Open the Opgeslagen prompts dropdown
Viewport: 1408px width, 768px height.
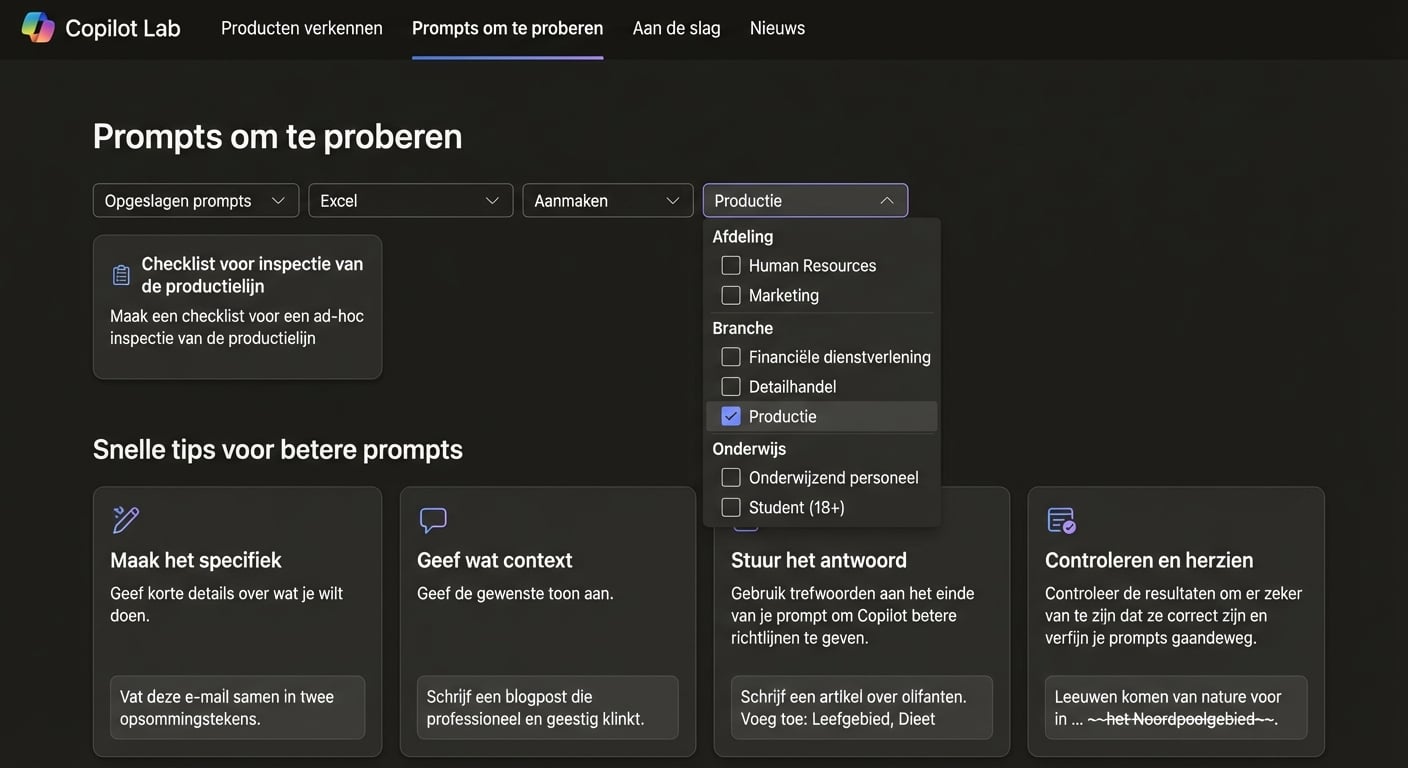pos(196,200)
